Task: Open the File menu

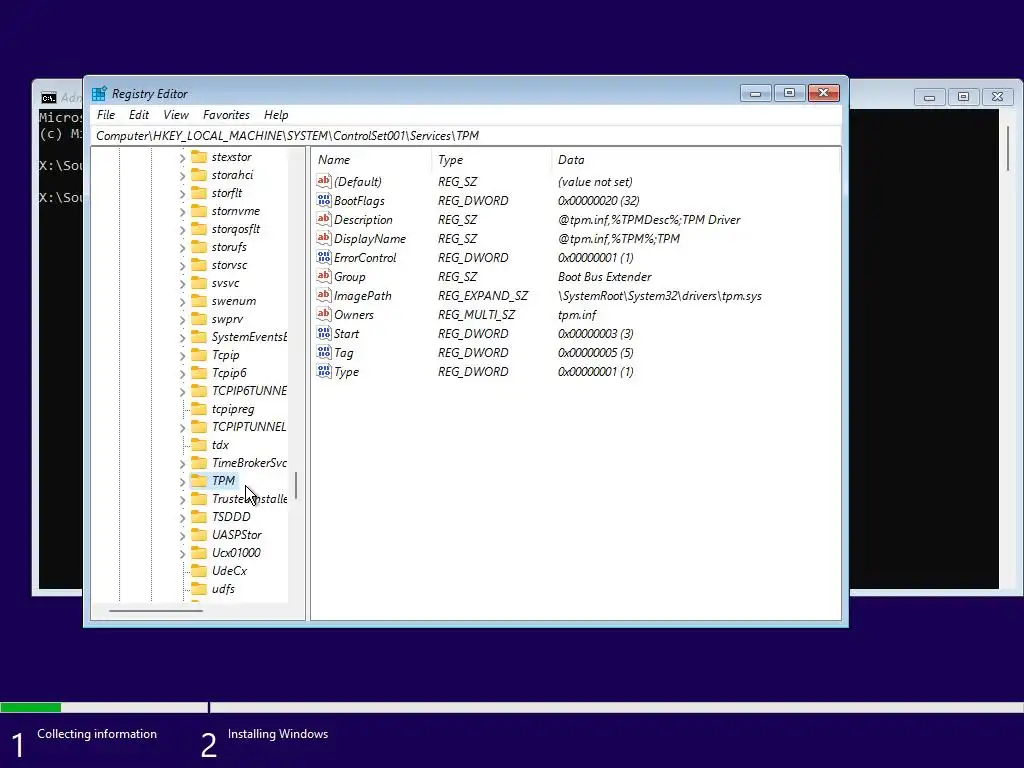Action: [x=106, y=115]
